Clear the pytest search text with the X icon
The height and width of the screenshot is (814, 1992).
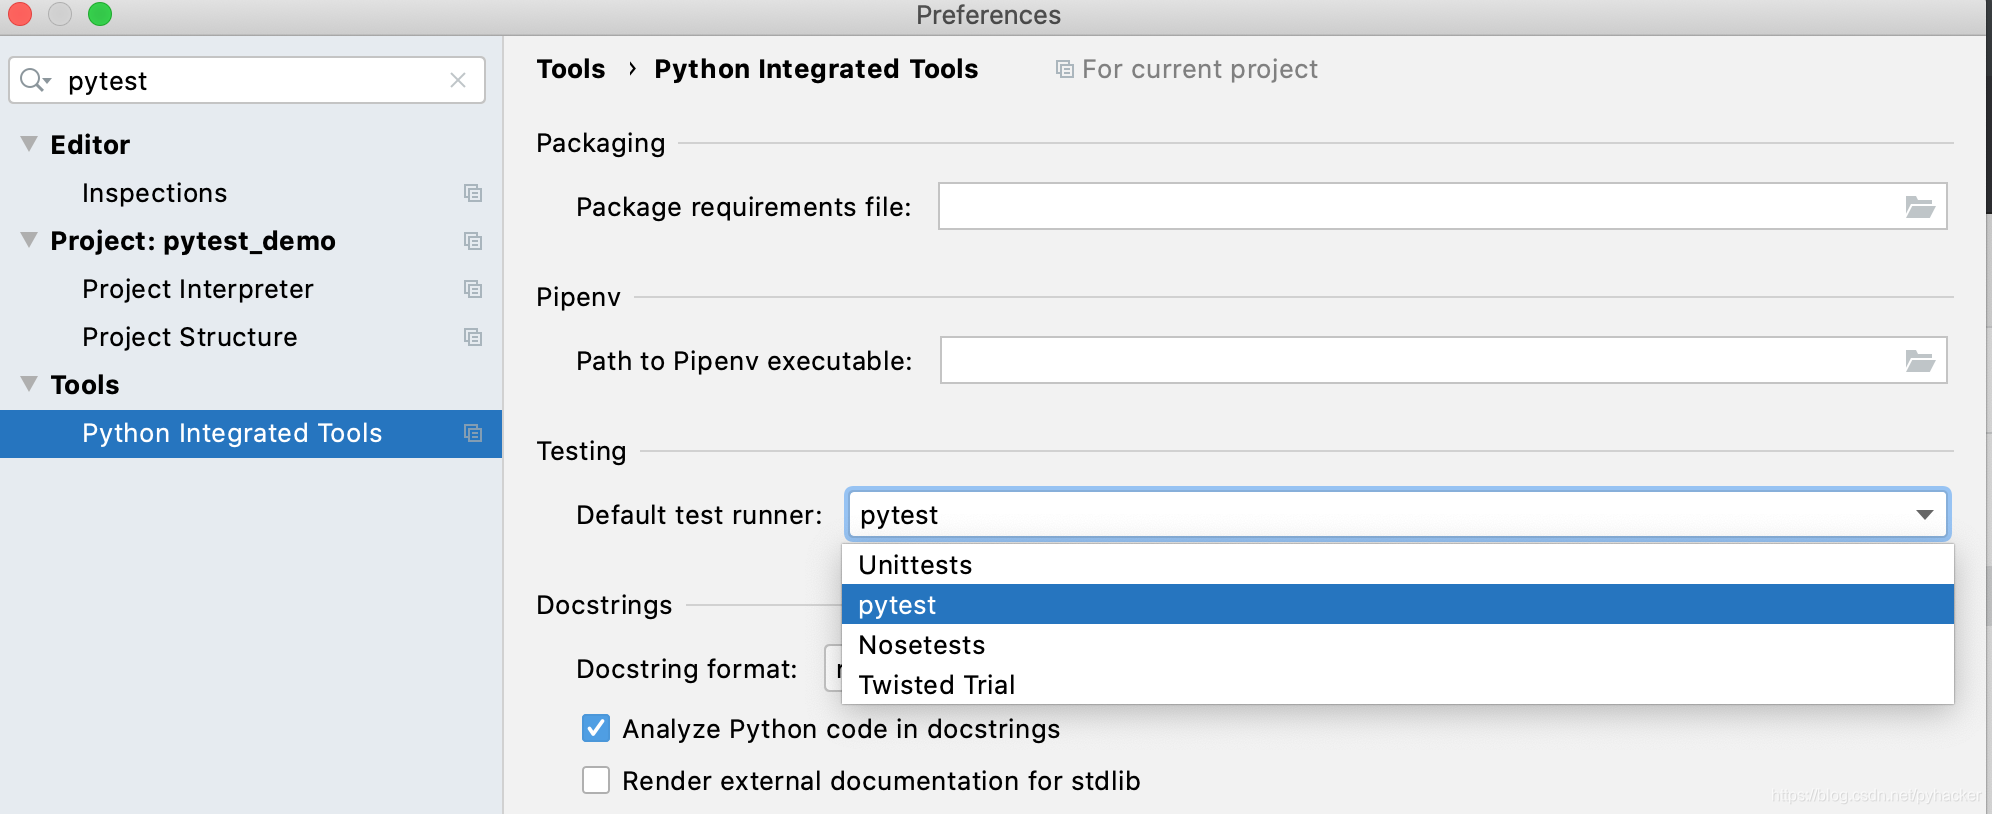click(458, 80)
